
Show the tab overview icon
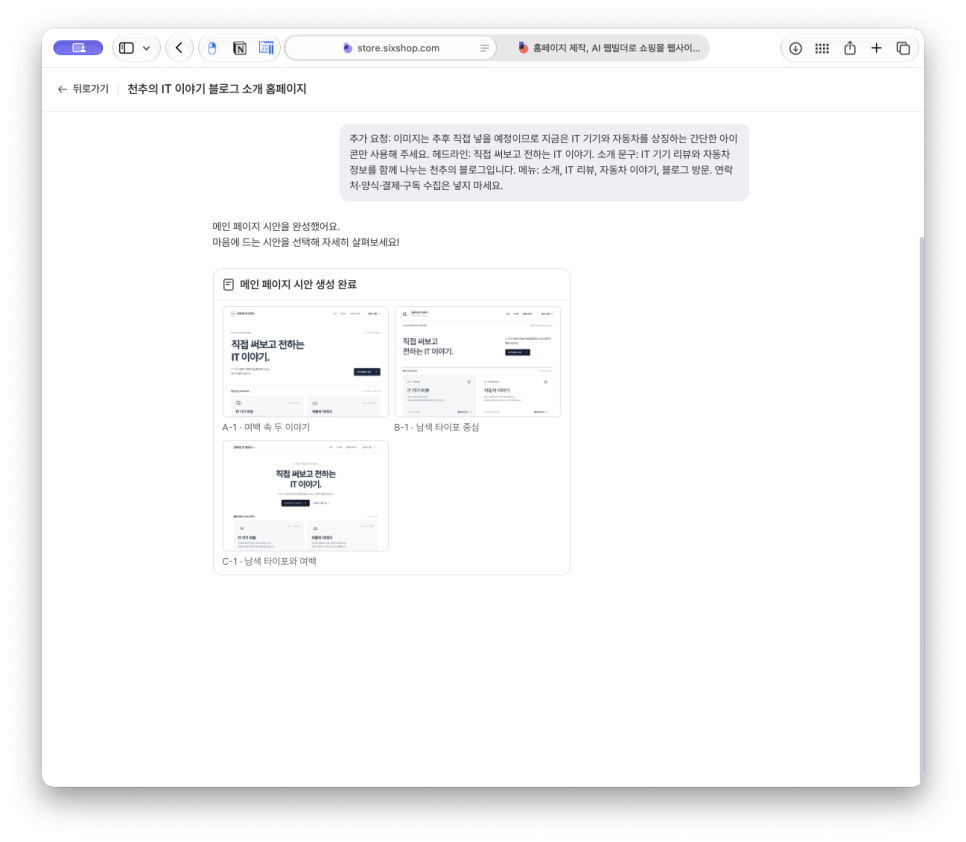903,48
